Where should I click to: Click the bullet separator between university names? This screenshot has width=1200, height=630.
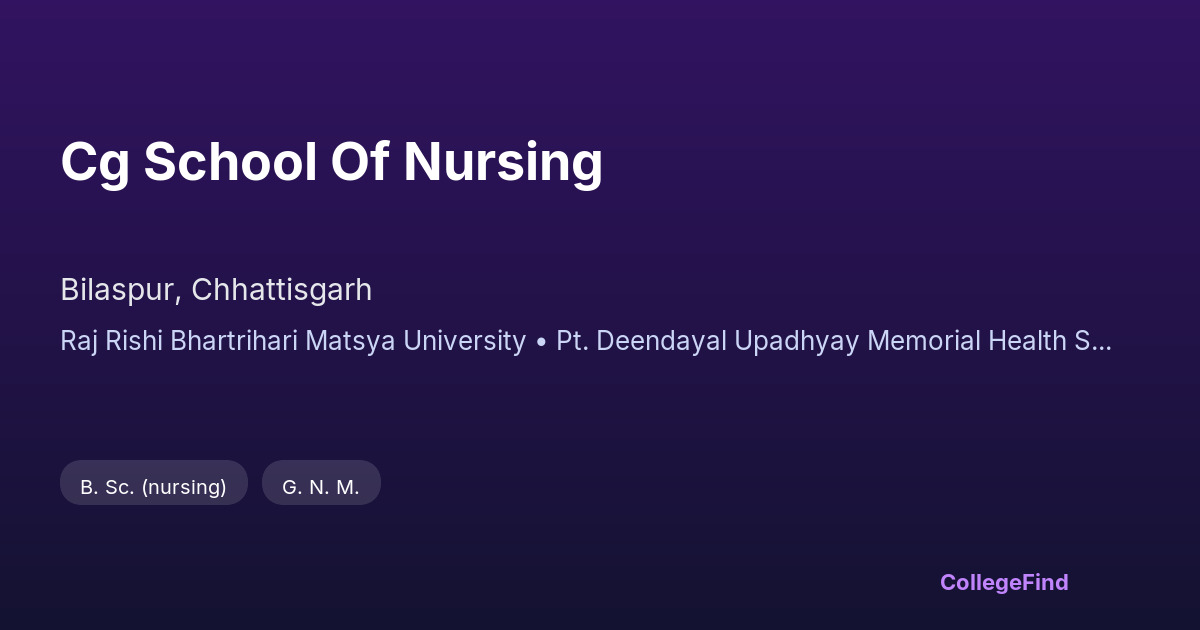click(541, 342)
